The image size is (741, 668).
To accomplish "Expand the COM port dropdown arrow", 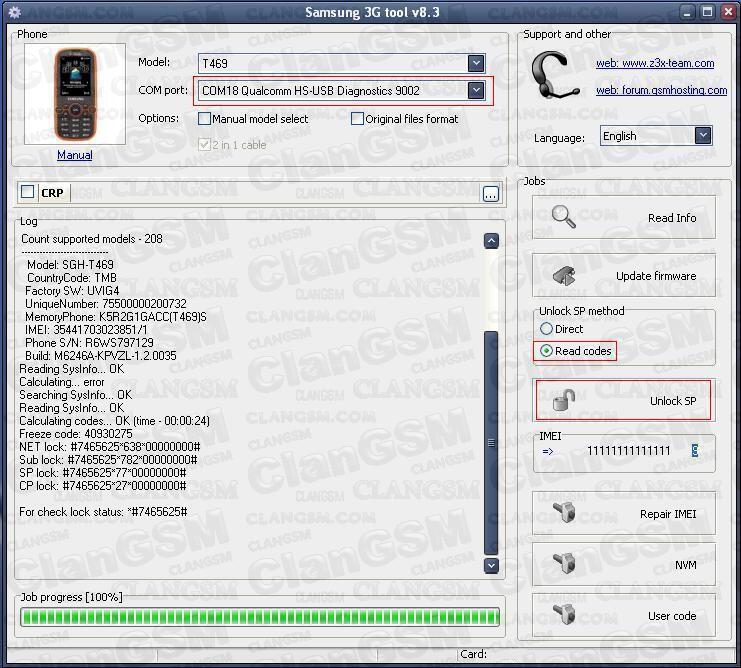I will [476, 90].
